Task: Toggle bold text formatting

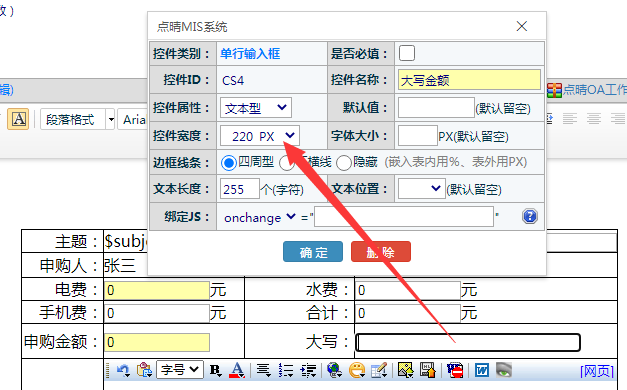Action: 216,370
